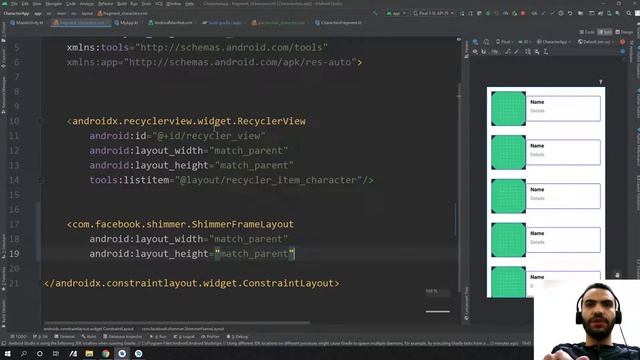Select the third green avatar in layout preview

509,196
